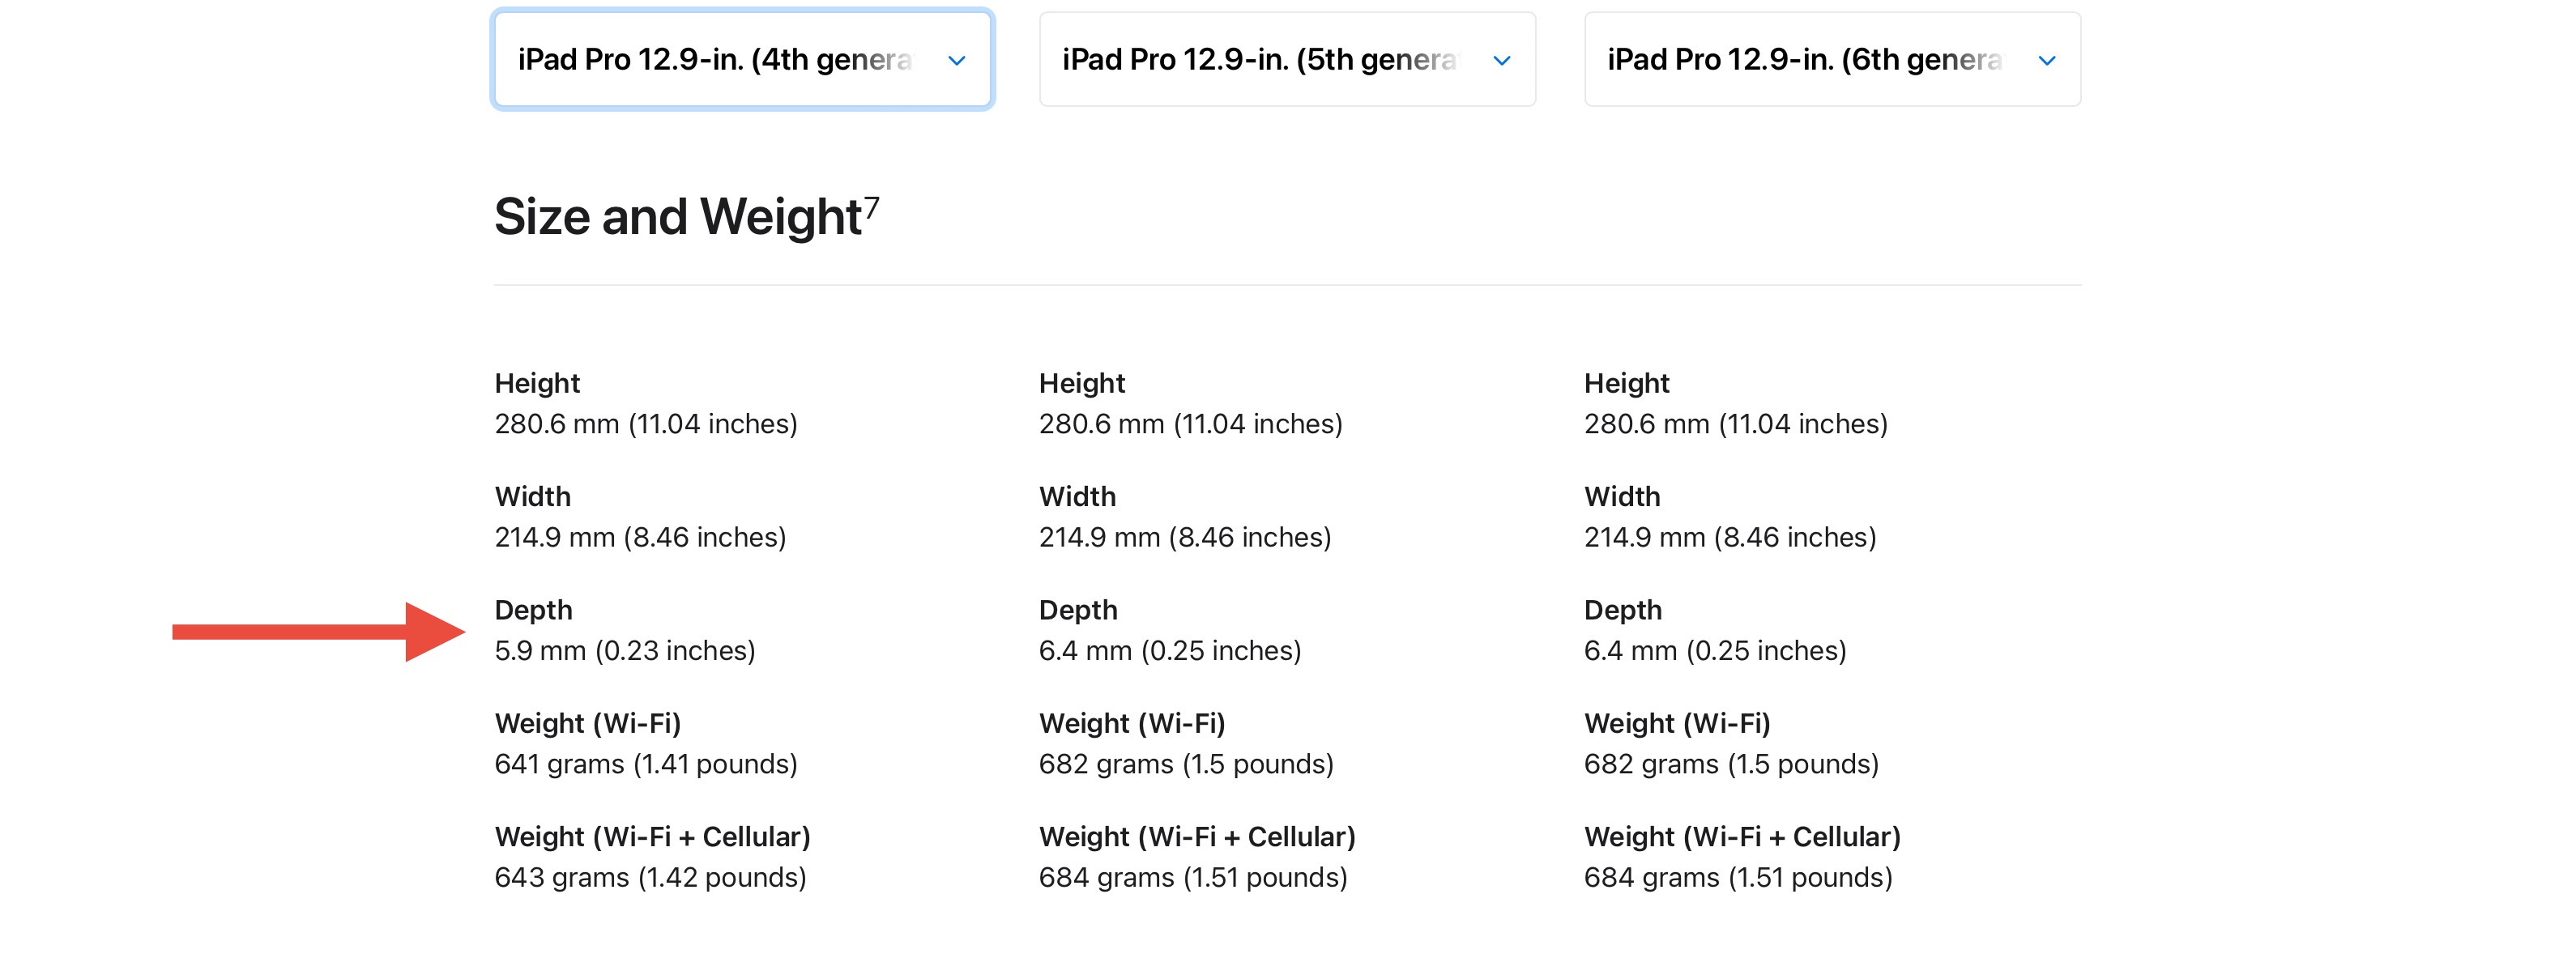Click the third column's 684 grams weight value
Image resolution: width=2576 pixels, height=975 pixels.
point(1738,877)
